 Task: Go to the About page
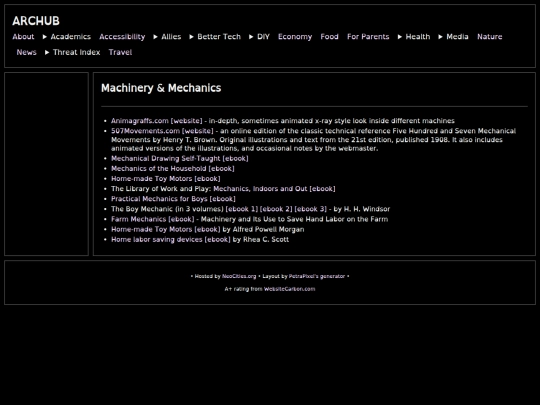click(23, 37)
